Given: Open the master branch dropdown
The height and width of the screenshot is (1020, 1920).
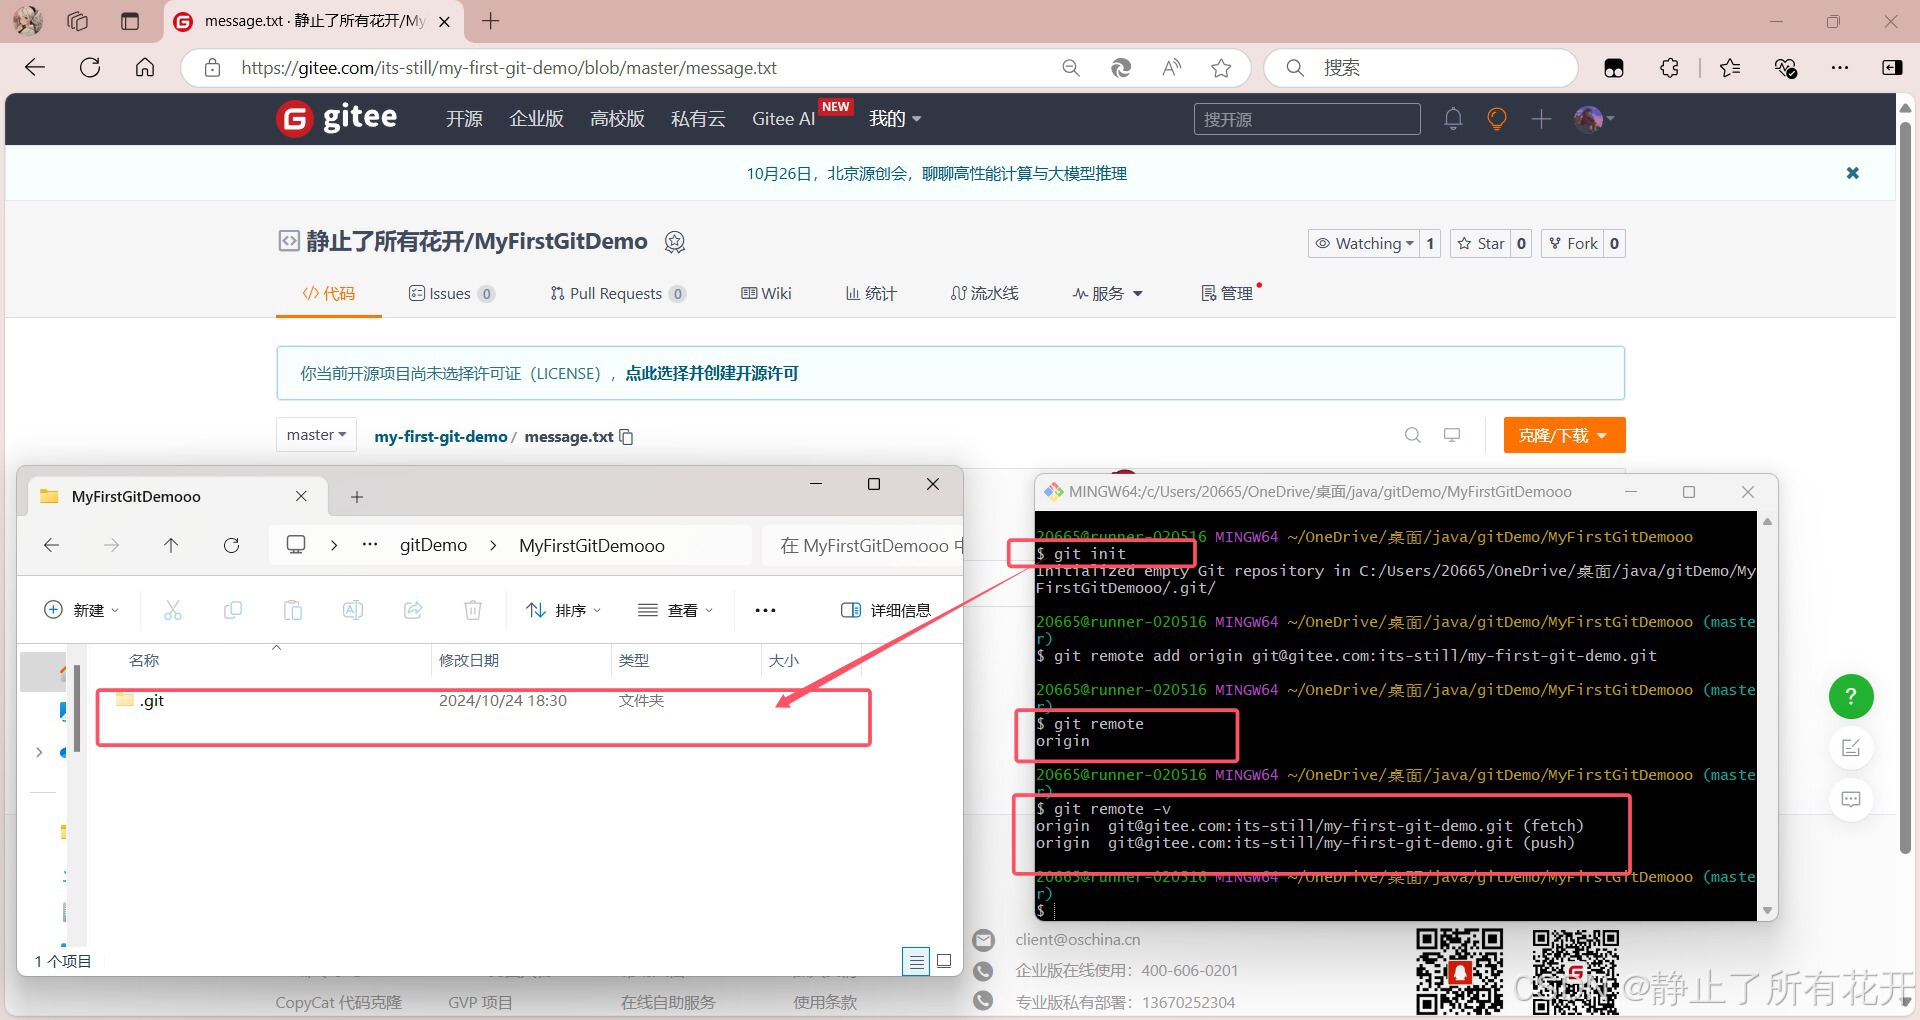Looking at the screenshot, I should pos(316,435).
